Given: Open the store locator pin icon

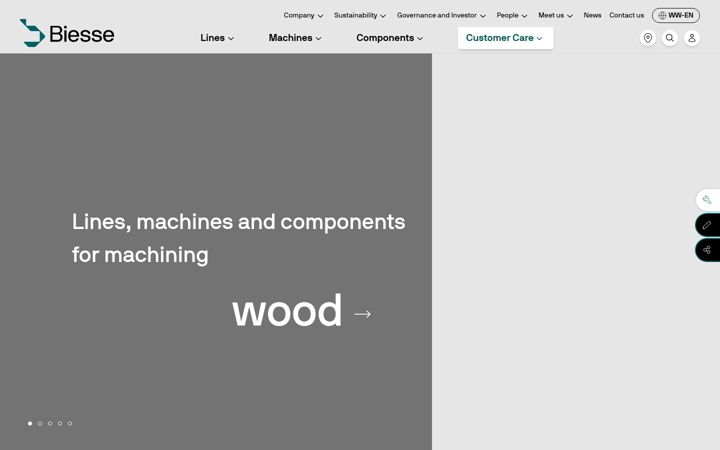Looking at the screenshot, I should 648,38.
